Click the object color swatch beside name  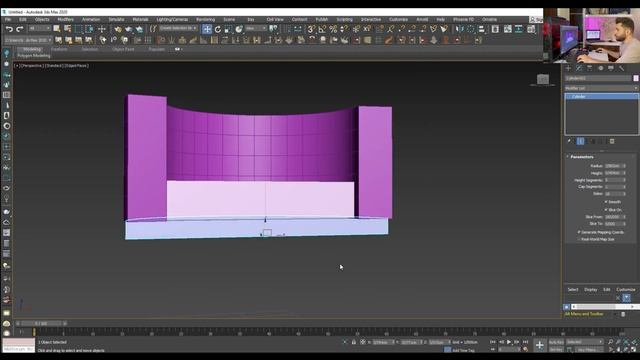tap(636, 78)
